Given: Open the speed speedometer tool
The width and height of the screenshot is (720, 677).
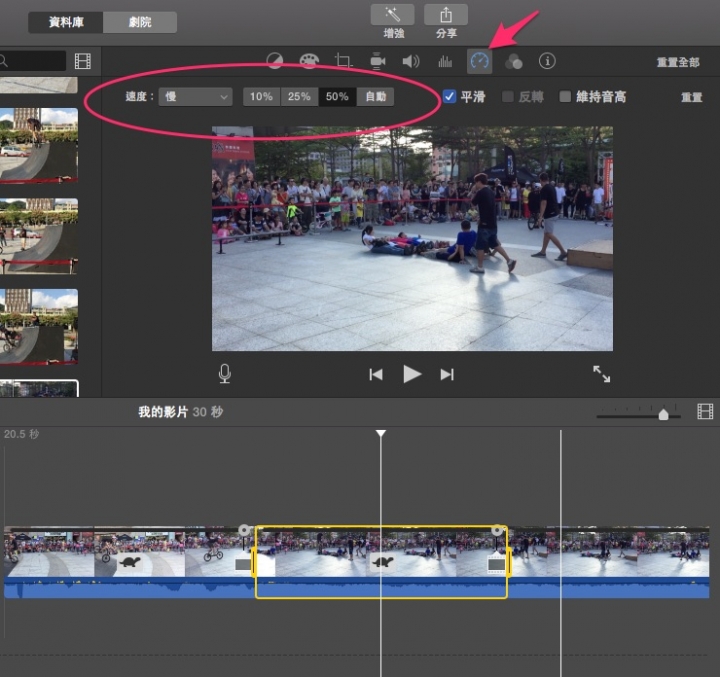Looking at the screenshot, I should coord(479,61).
